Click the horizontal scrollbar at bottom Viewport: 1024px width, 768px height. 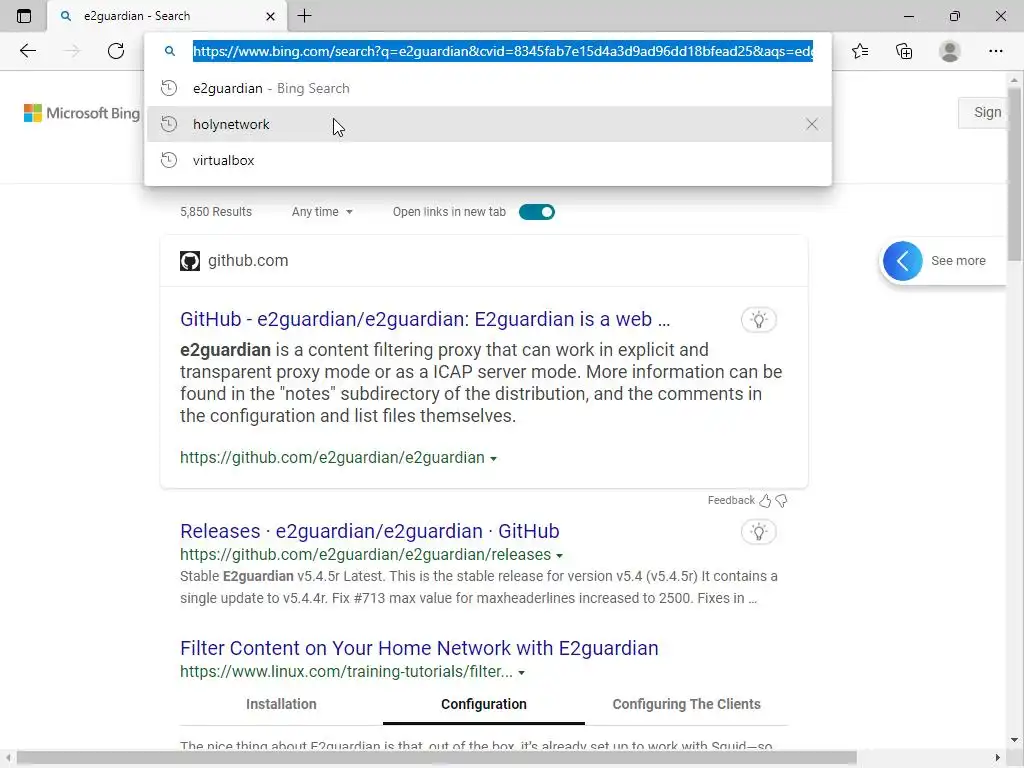[436, 758]
